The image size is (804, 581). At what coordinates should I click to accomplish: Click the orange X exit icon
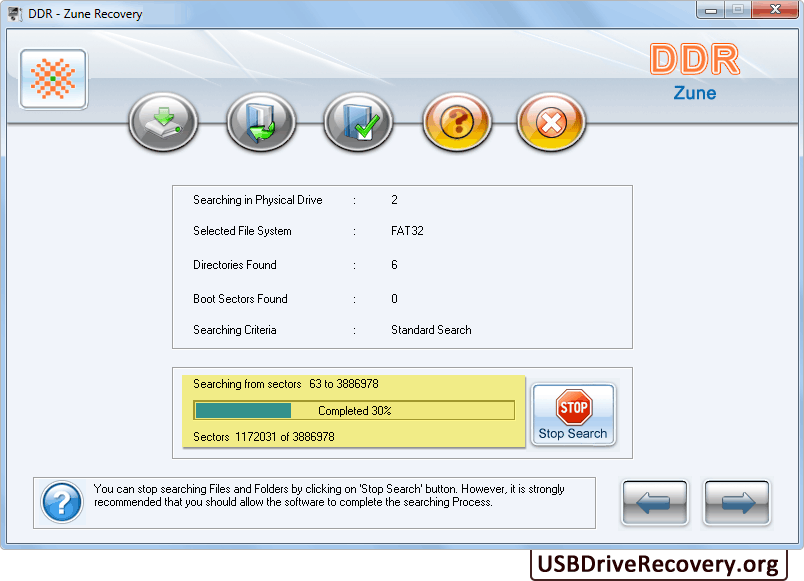click(x=551, y=122)
